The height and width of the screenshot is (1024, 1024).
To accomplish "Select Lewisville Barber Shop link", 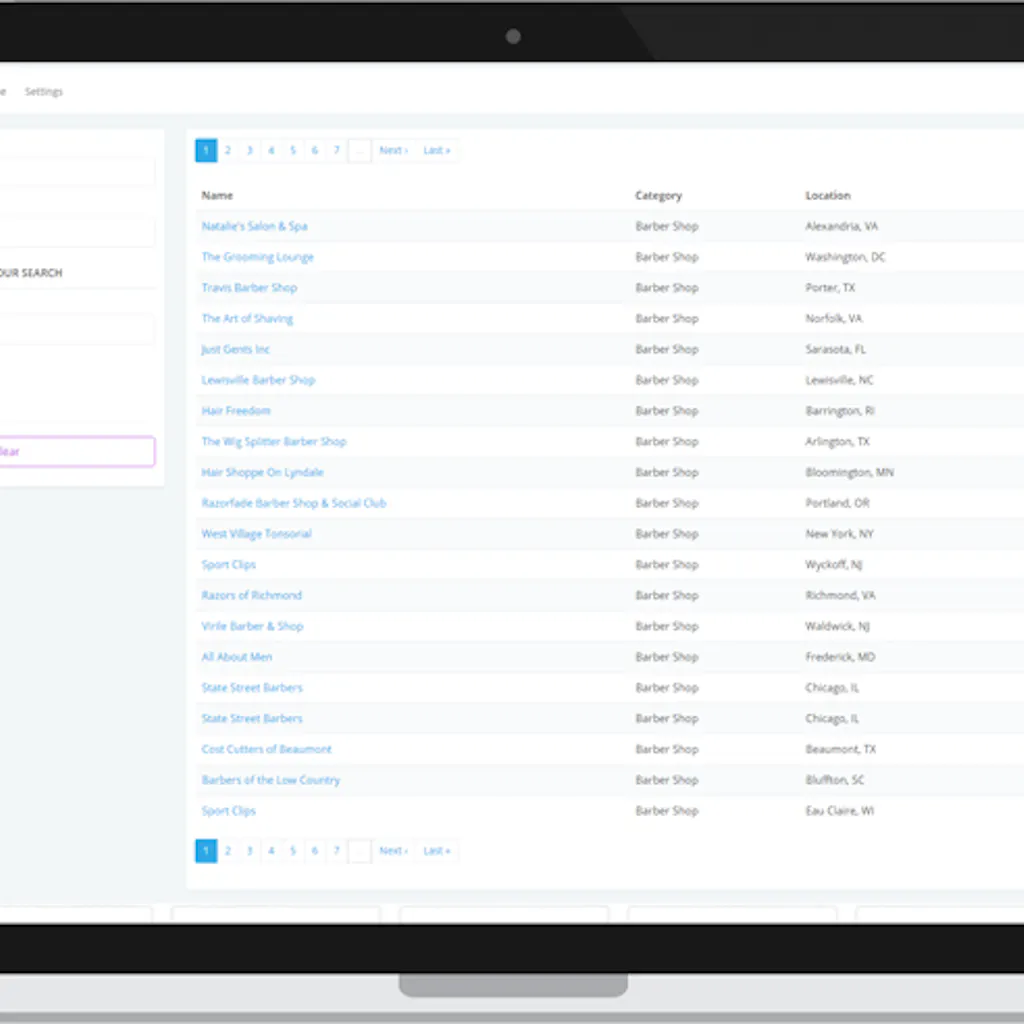I will 258,380.
